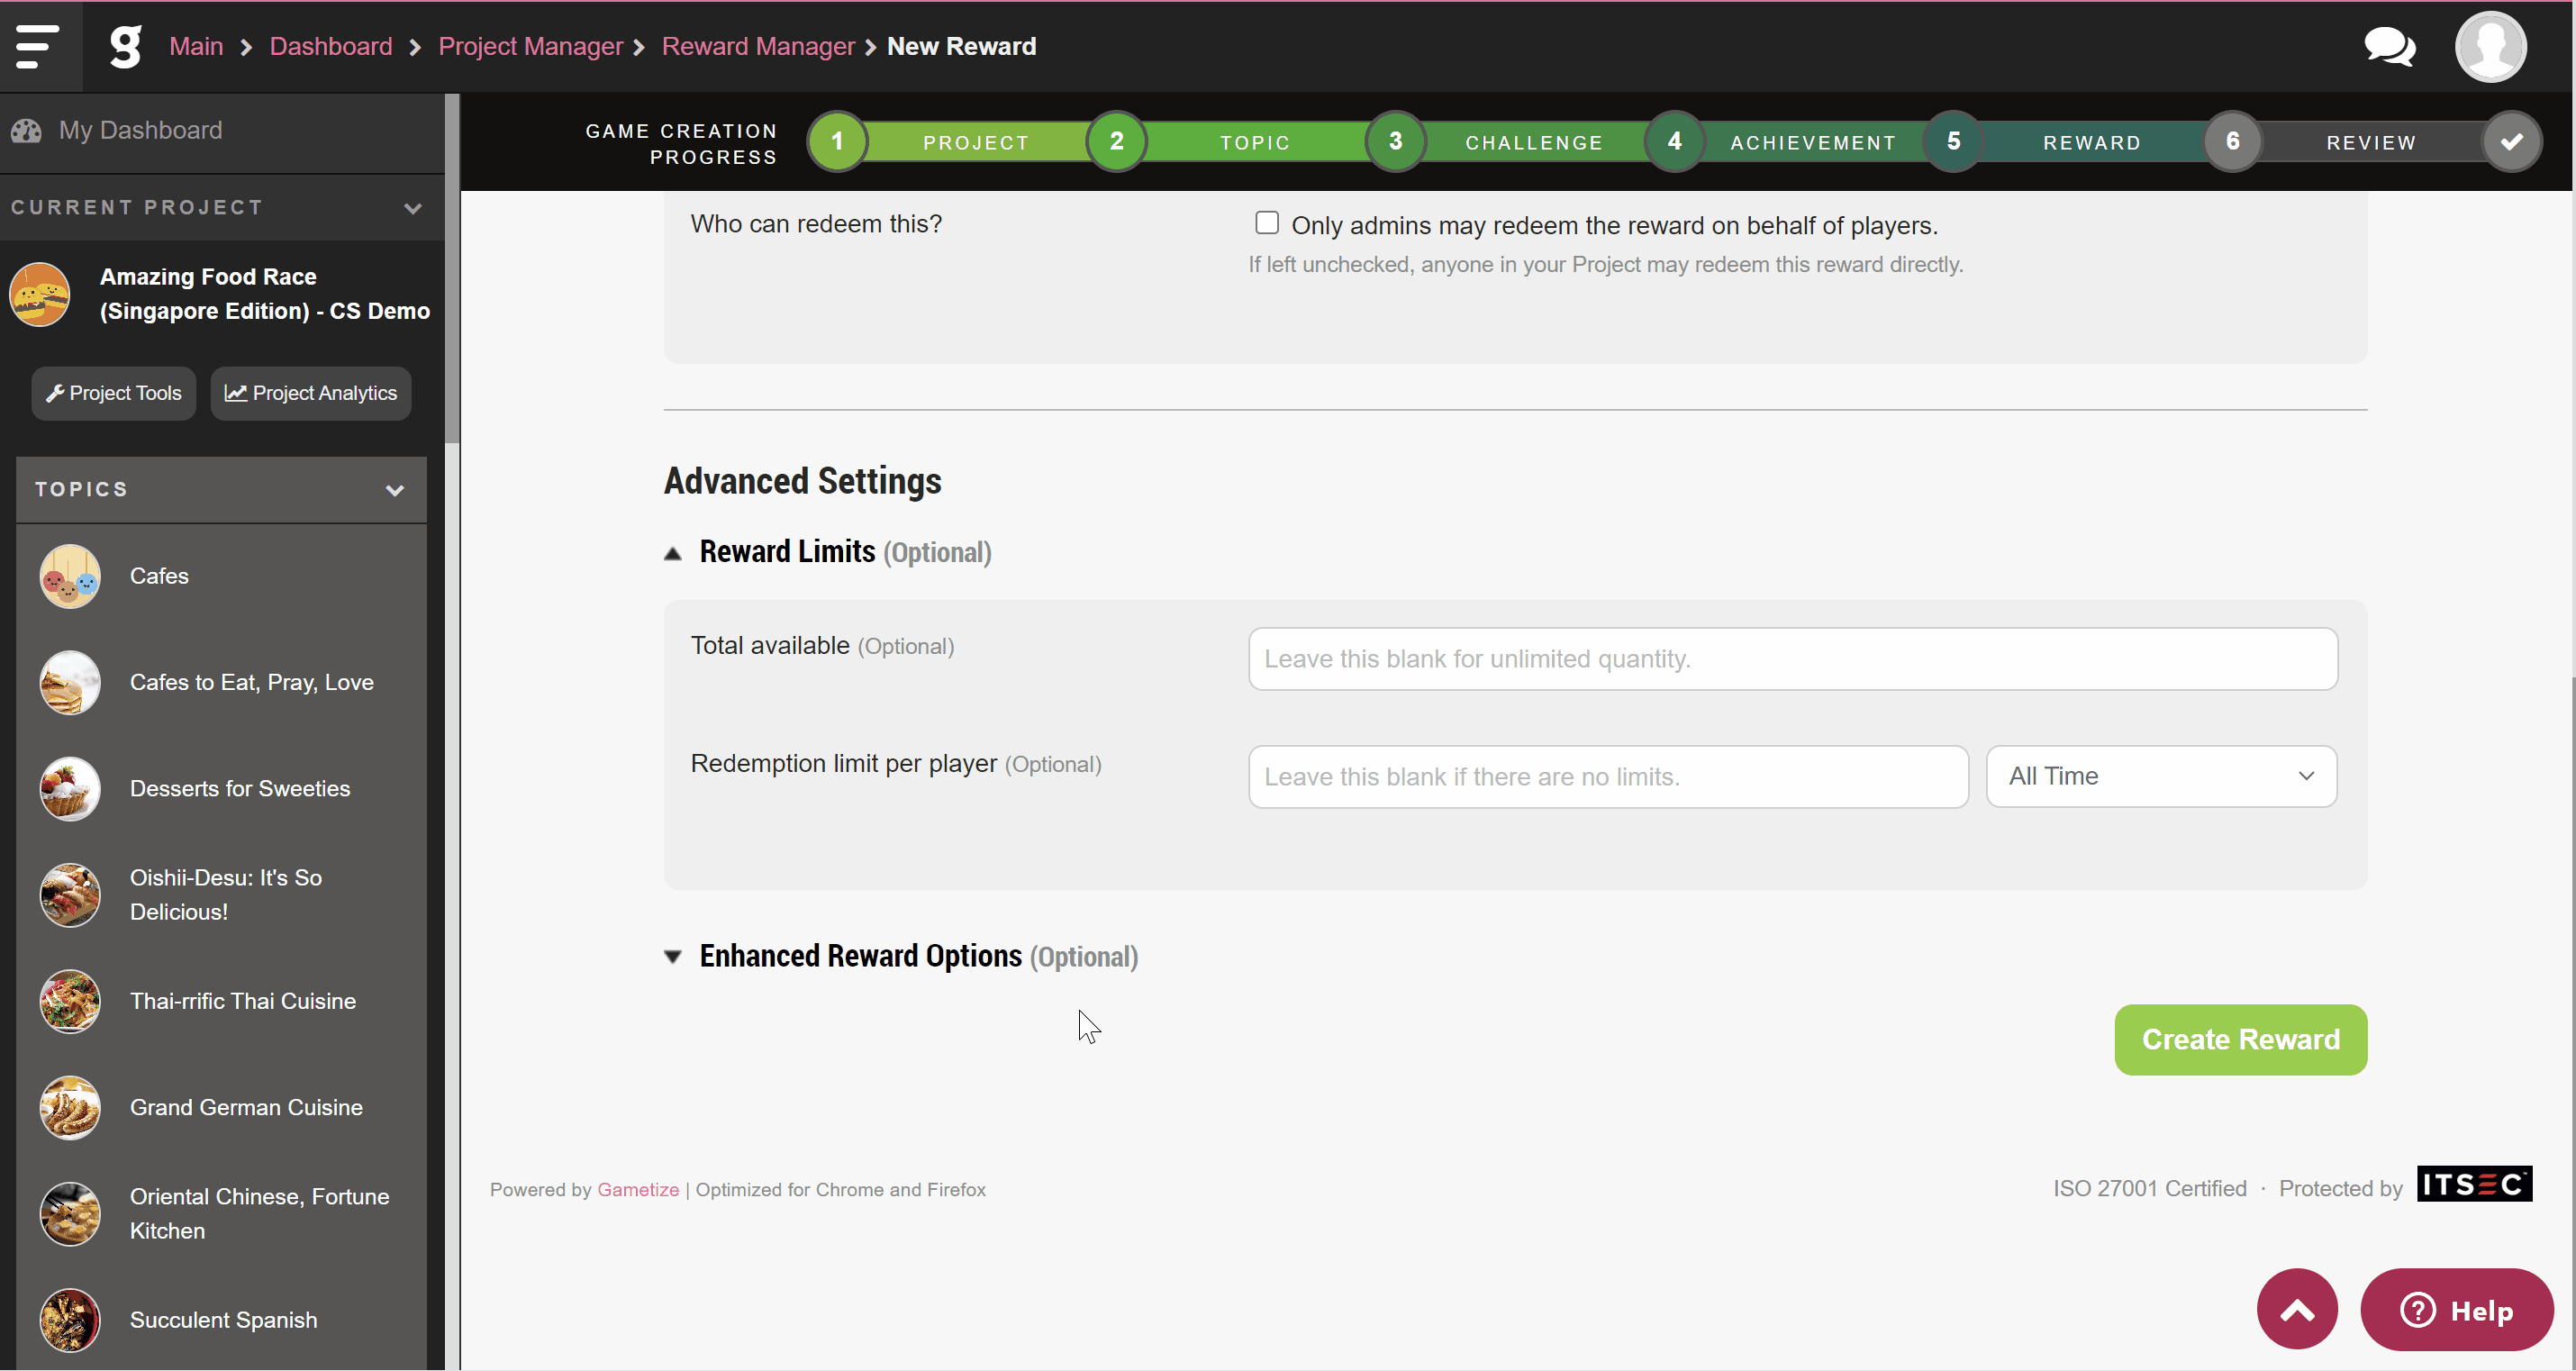The width and height of the screenshot is (2576, 1371).
Task: Click the ITSEC logo in the footer
Action: tap(2474, 1185)
